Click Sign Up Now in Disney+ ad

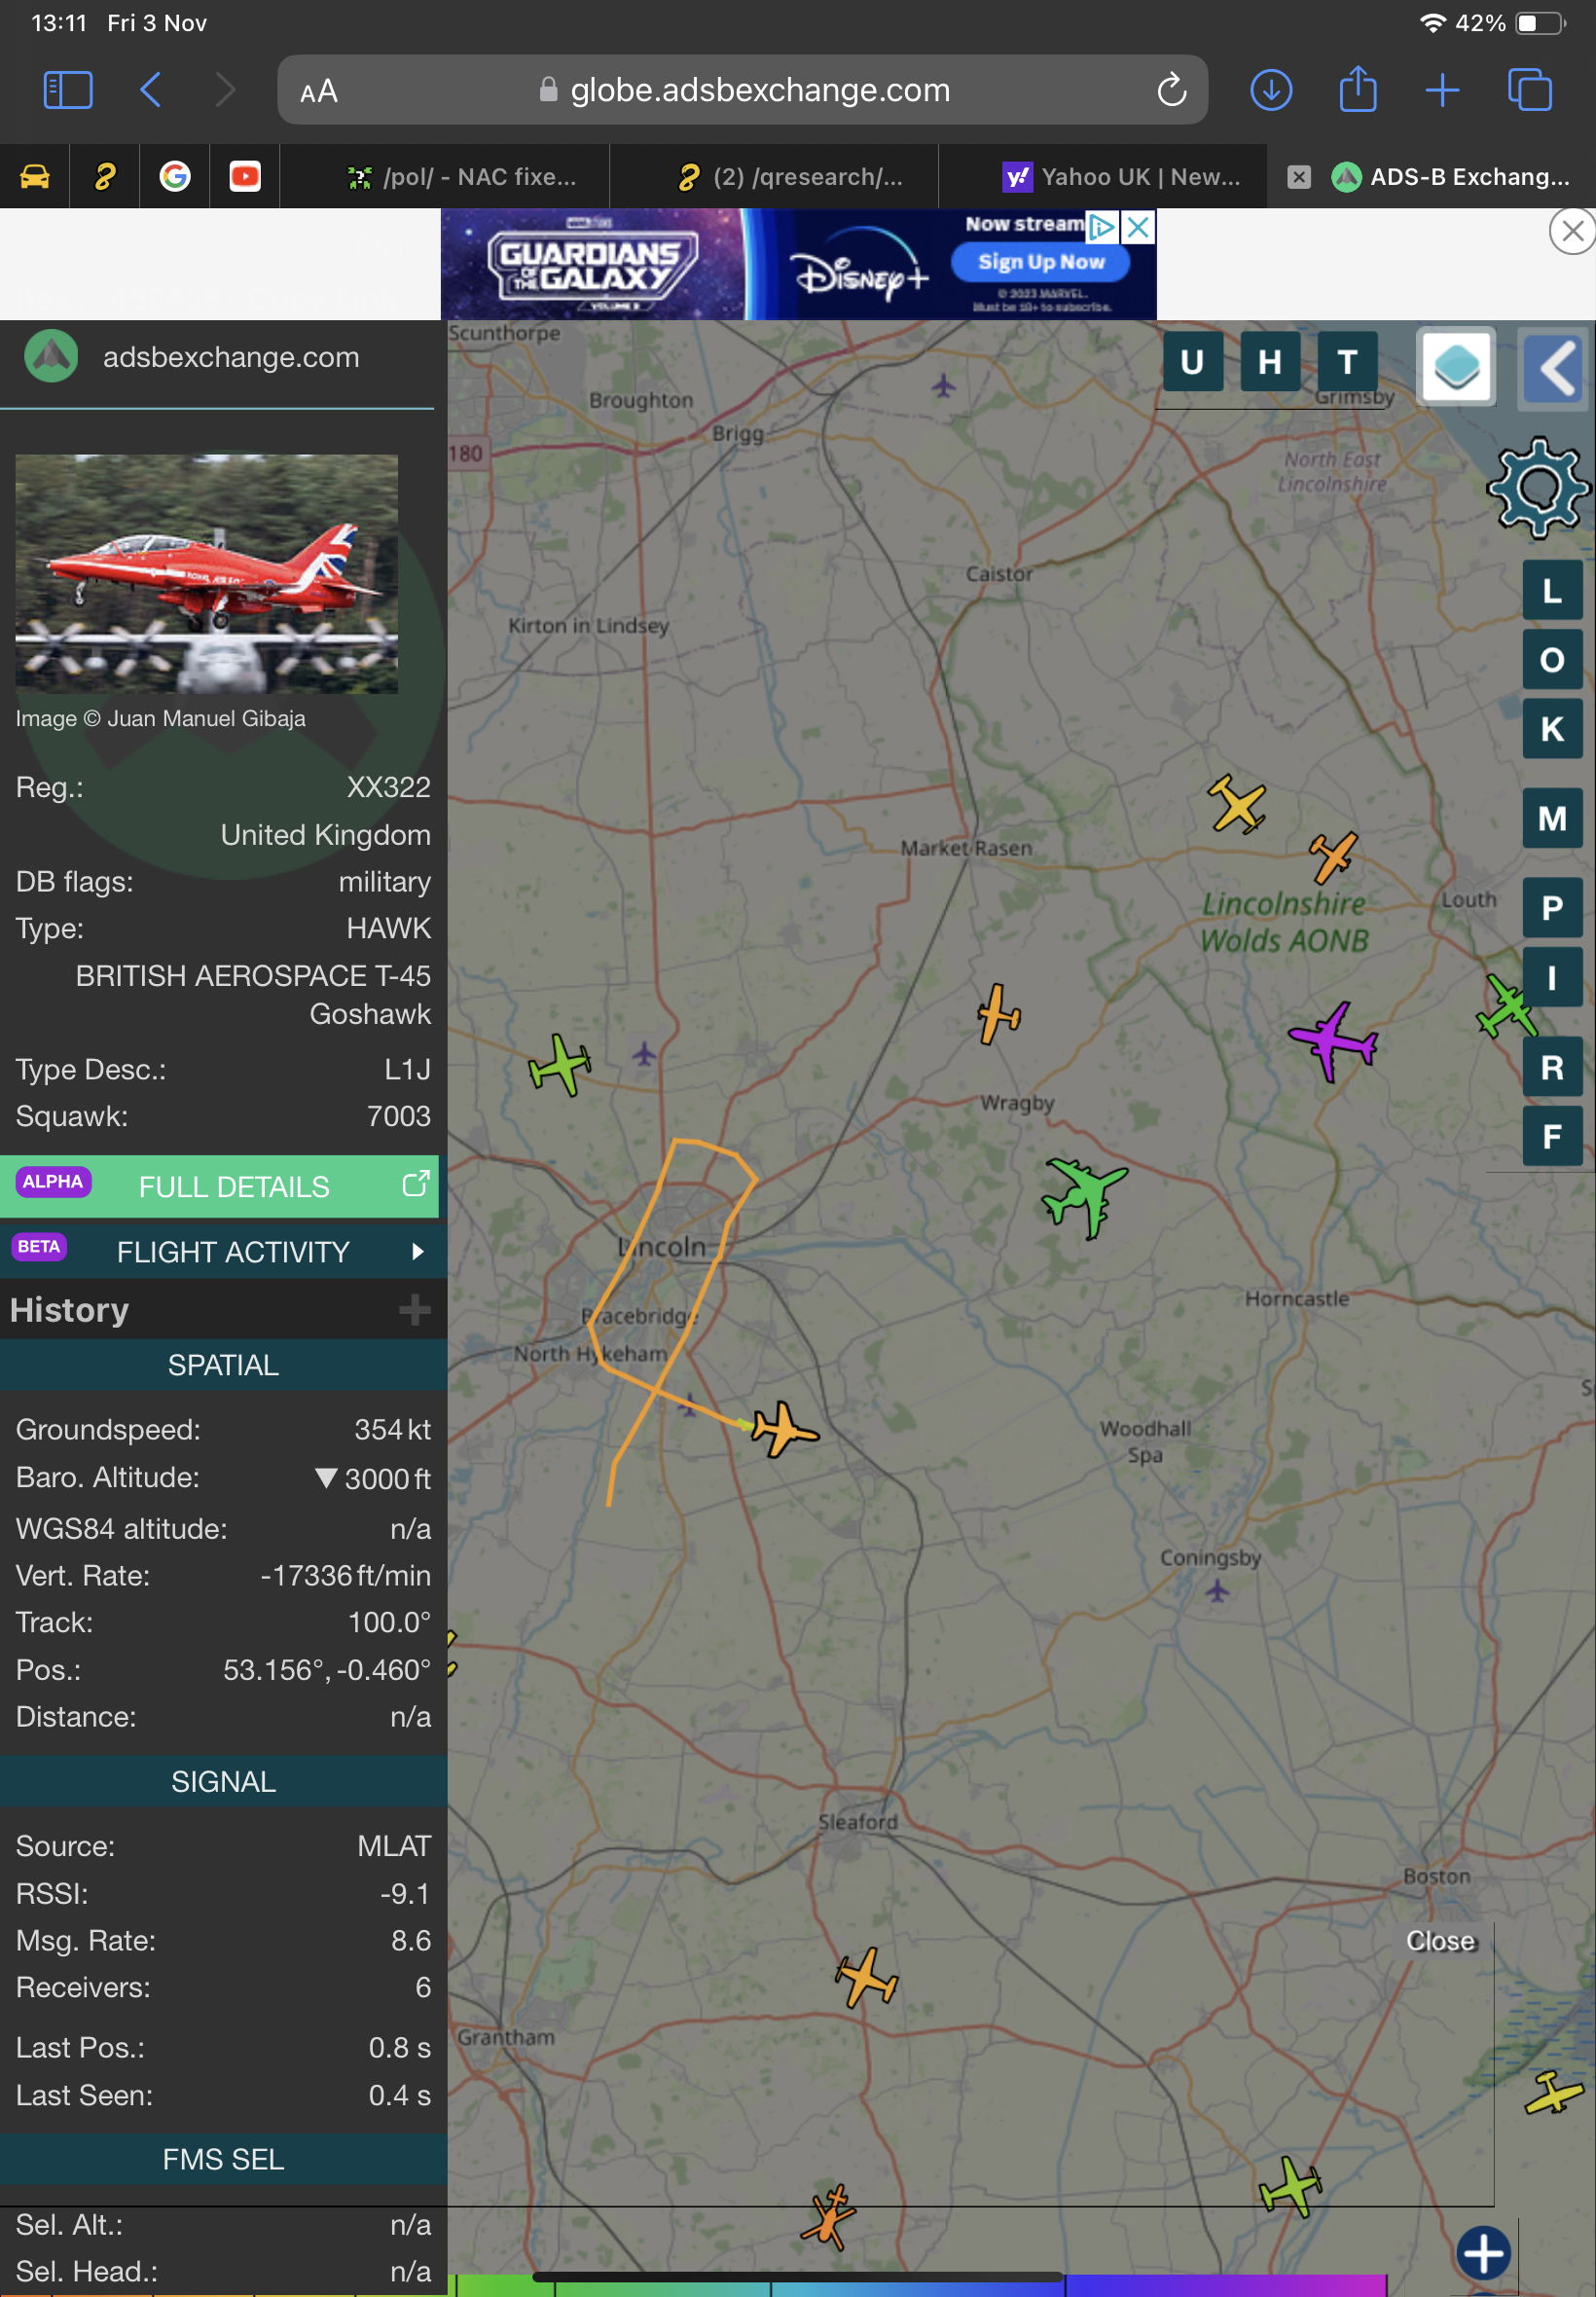(x=1040, y=262)
